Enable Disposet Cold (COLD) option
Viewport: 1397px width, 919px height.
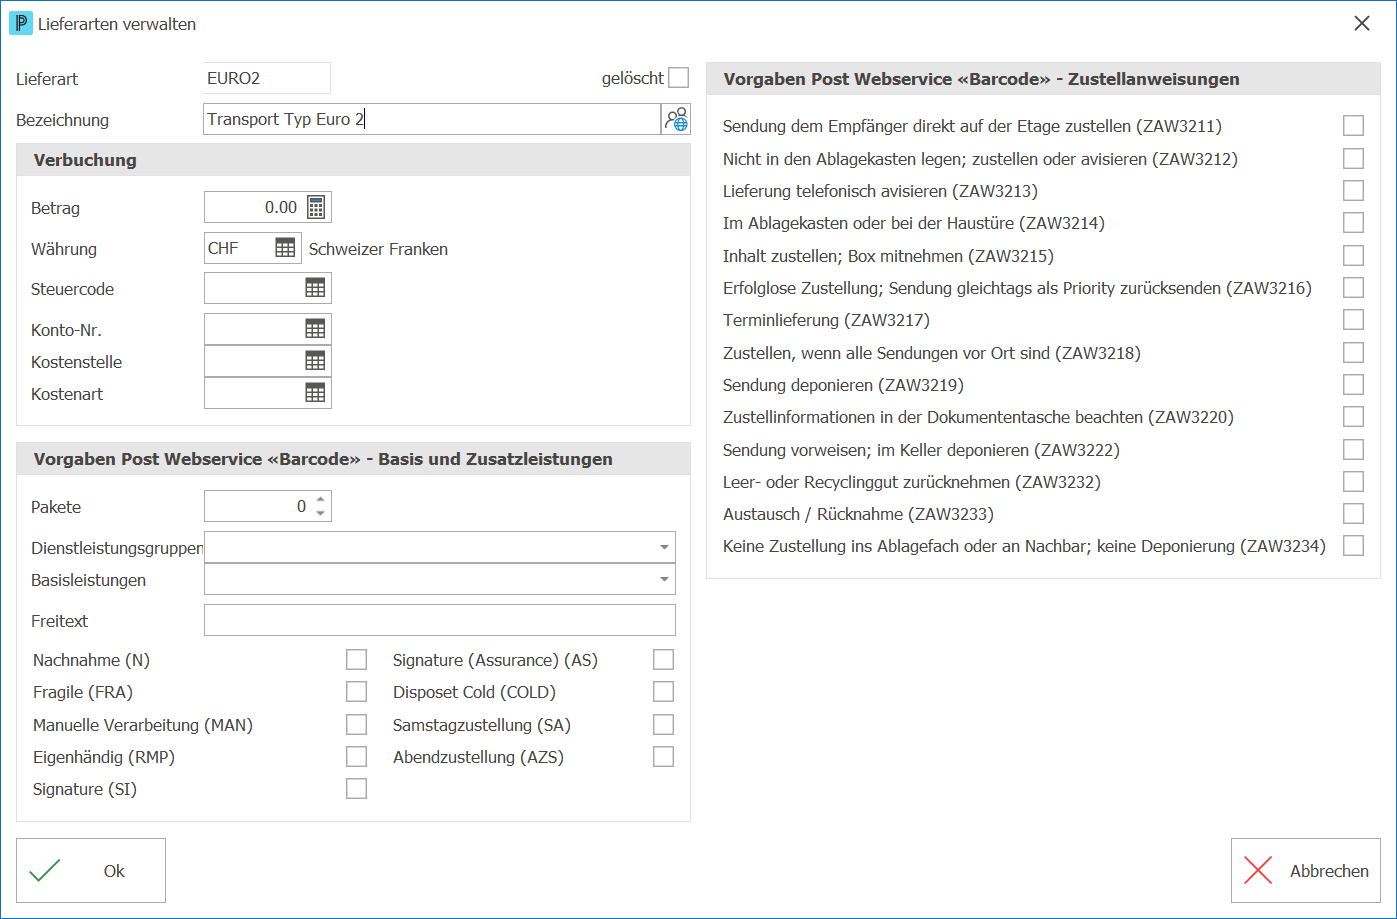(x=663, y=692)
